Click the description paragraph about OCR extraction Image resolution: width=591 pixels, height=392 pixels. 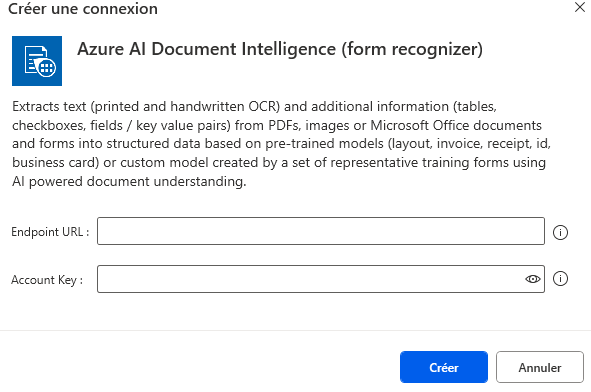[x=282, y=144]
